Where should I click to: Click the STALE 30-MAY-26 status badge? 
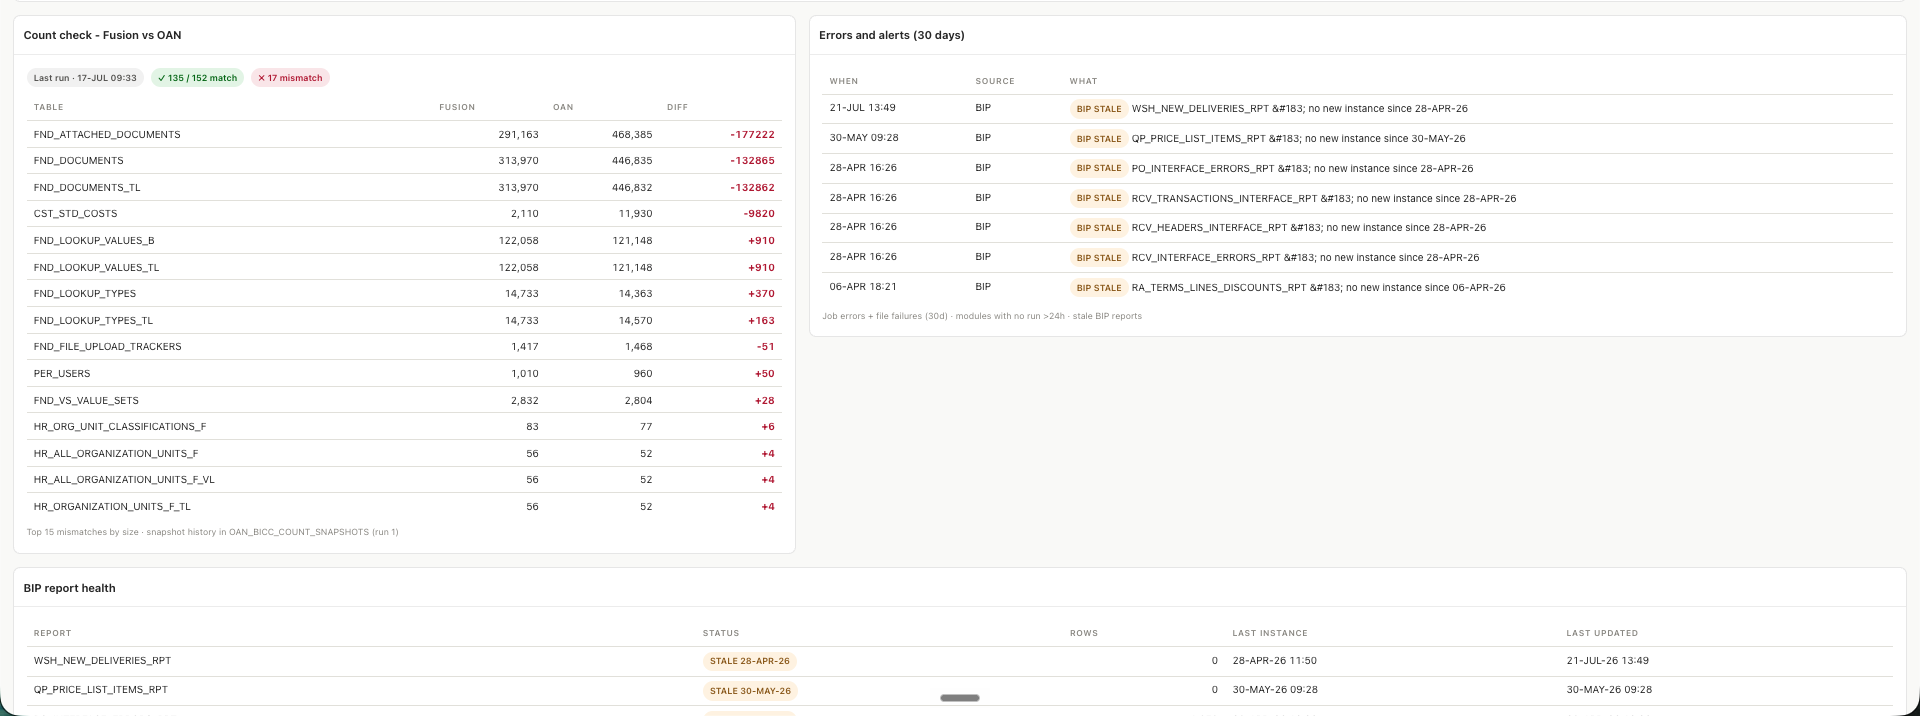point(750,691)
